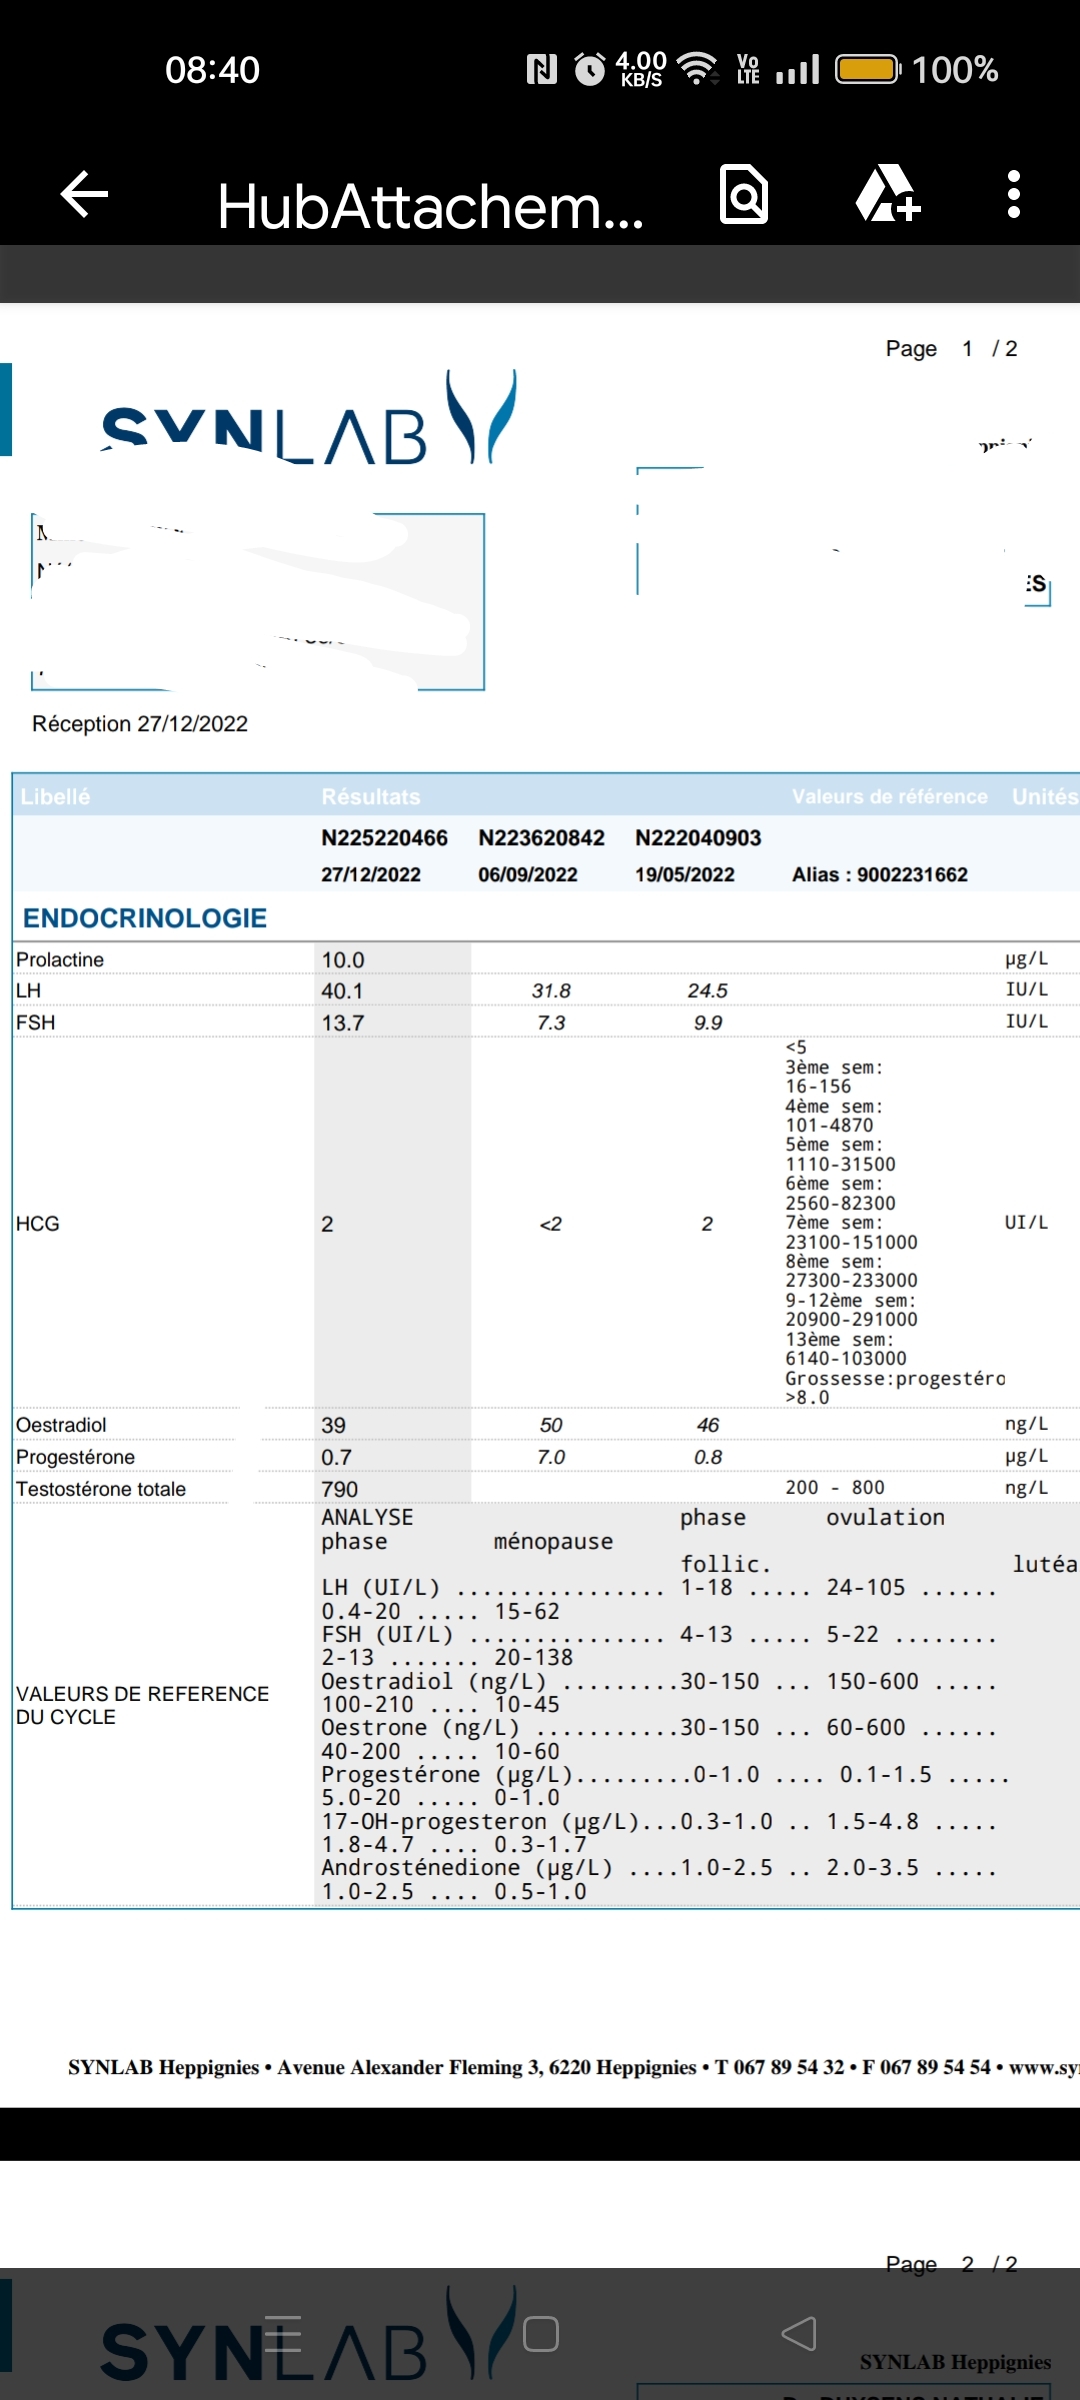Select the Oestradiol previous value 50

[551, 1425]
